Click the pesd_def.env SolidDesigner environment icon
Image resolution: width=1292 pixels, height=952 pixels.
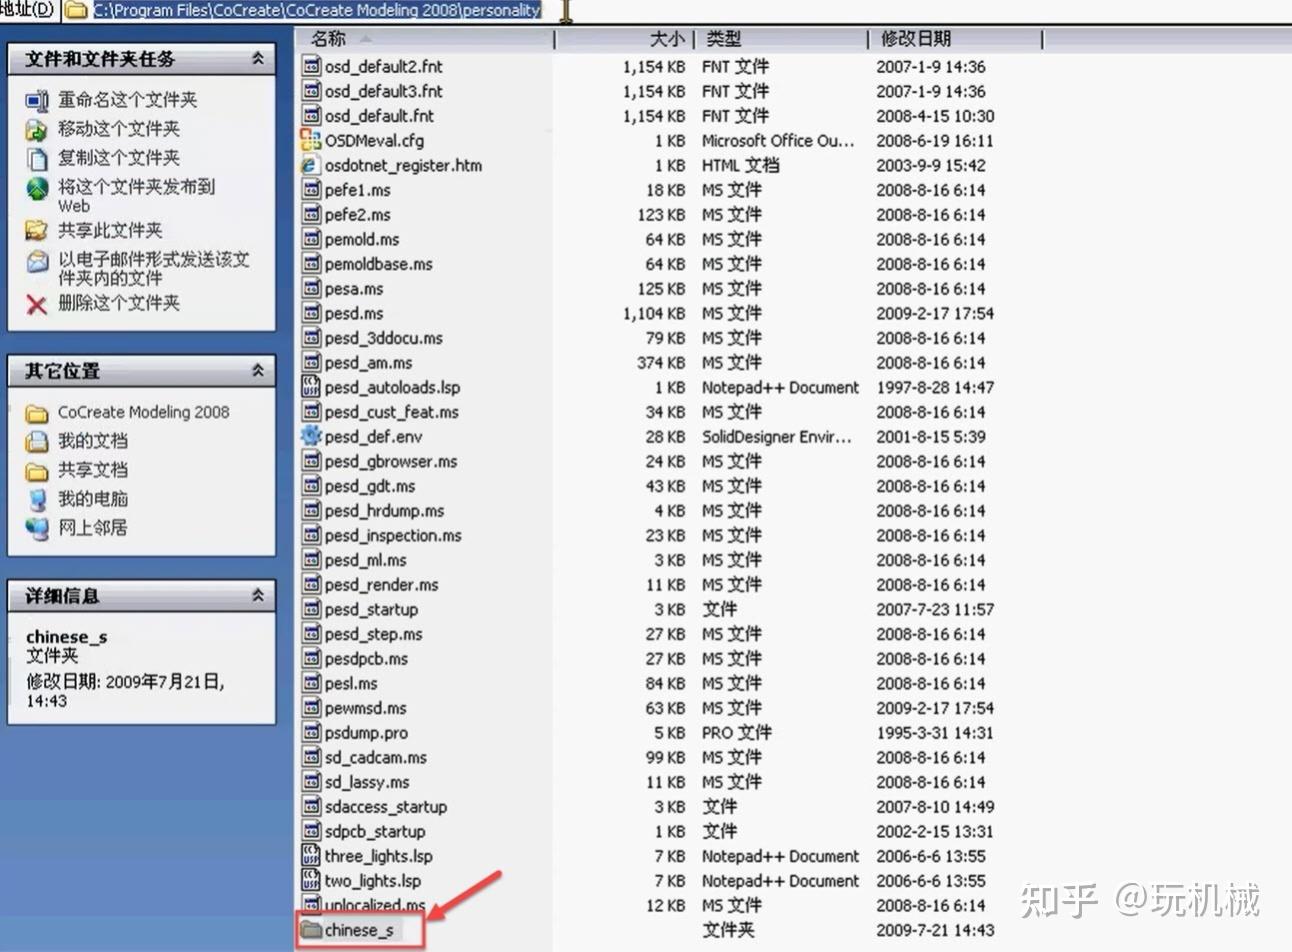point(311,436)
